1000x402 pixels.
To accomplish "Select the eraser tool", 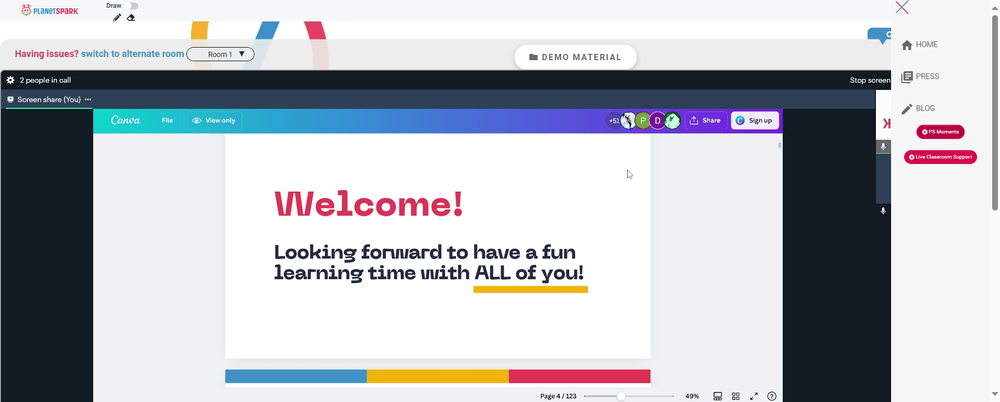I will tap(131, 17).
